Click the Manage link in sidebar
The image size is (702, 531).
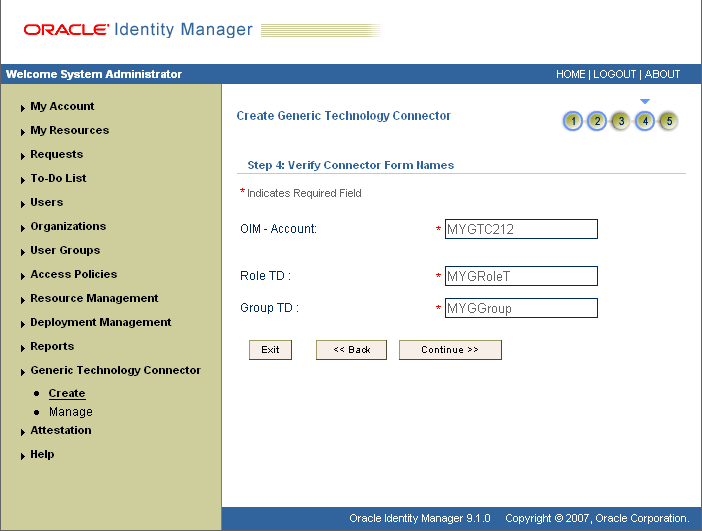click(71, 411)
